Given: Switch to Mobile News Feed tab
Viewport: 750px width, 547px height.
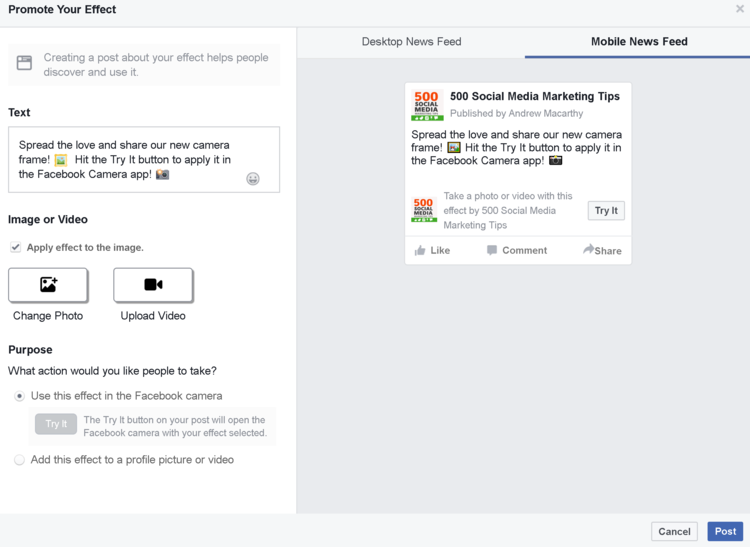Looking at the screenshot, I should coord(639,42).
